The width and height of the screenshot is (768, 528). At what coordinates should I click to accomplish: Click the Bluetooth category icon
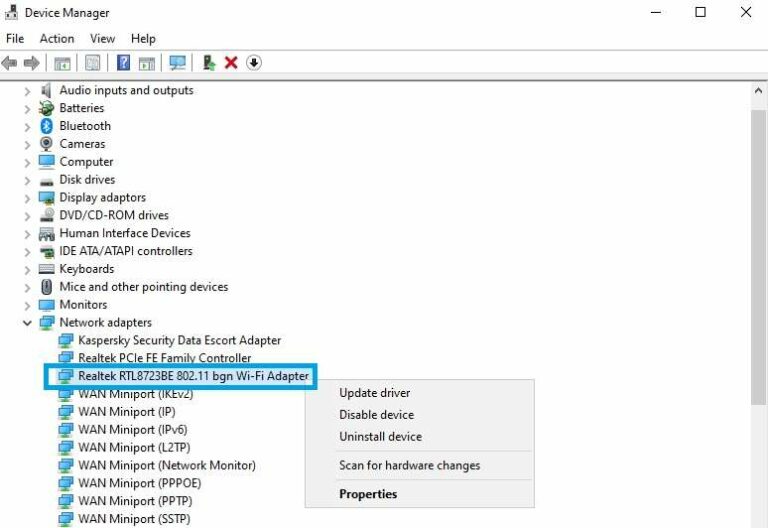pyautogui.click(x=47, y=126)
